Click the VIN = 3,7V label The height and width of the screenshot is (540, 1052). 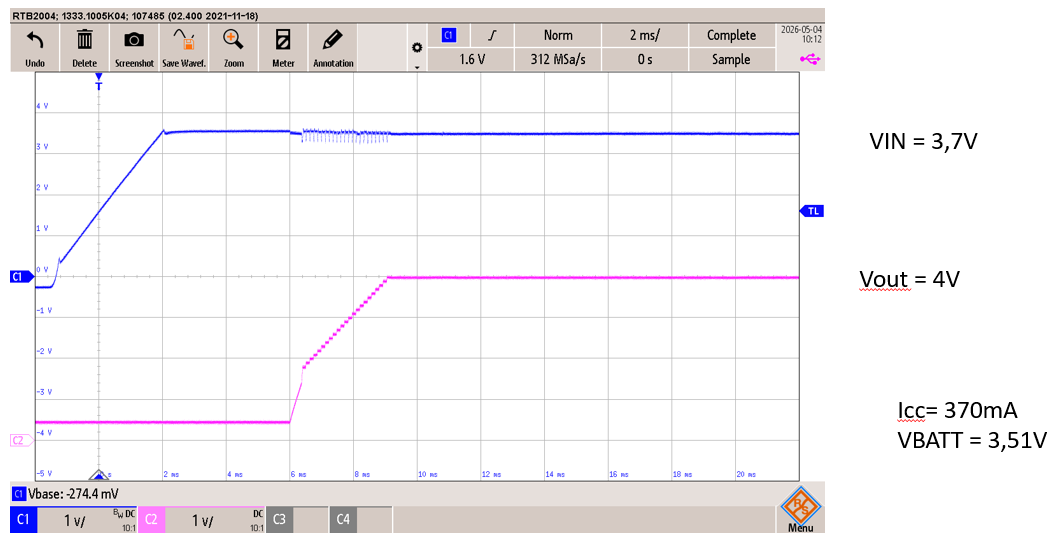[x=923, y=142]
